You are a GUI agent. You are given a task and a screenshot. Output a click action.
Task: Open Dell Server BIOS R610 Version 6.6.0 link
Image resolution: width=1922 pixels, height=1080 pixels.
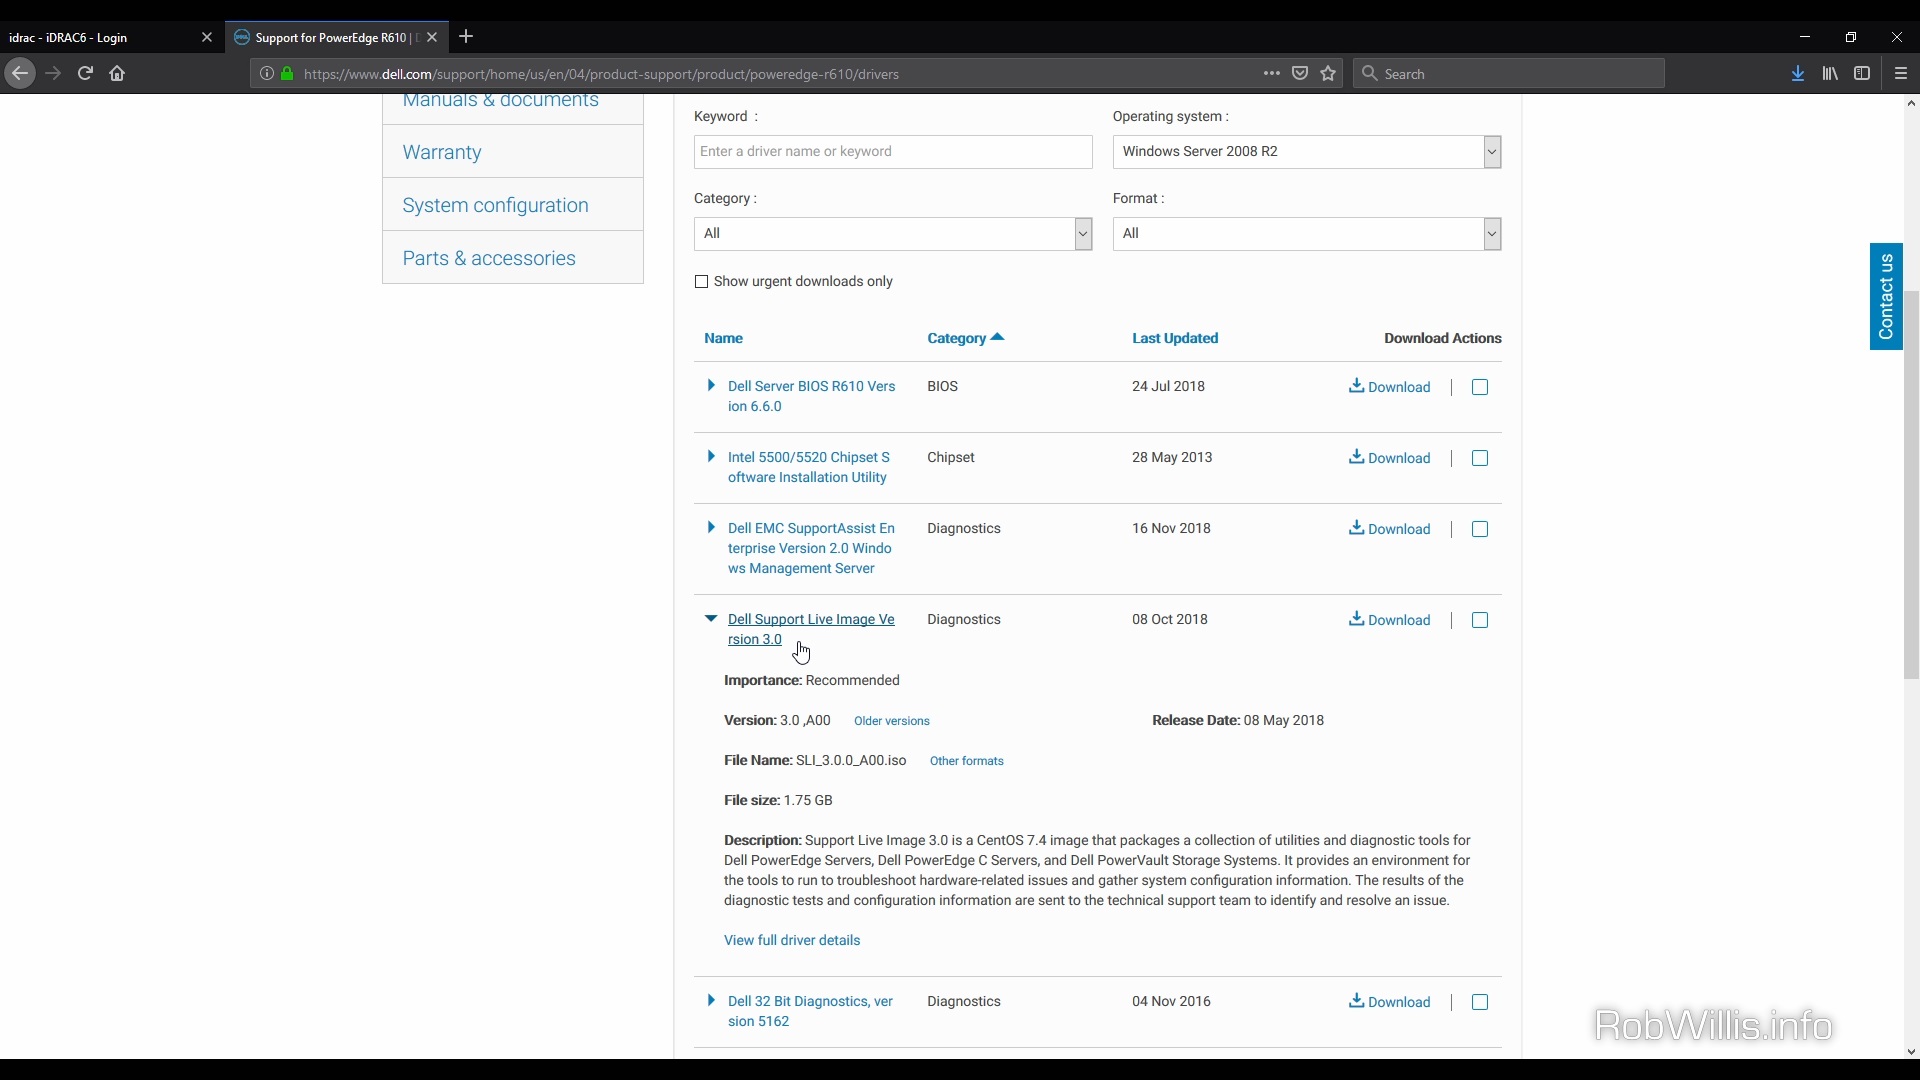pos(812,397)
